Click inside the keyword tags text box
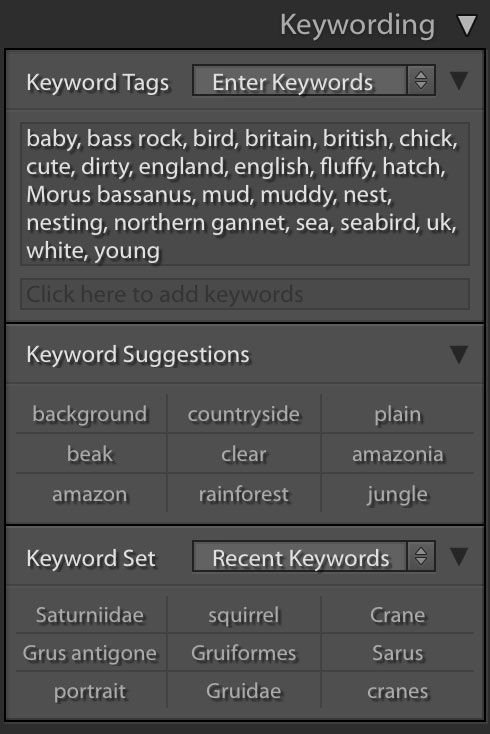The width and height of the screenshot is (490, 734). [245, 194]
